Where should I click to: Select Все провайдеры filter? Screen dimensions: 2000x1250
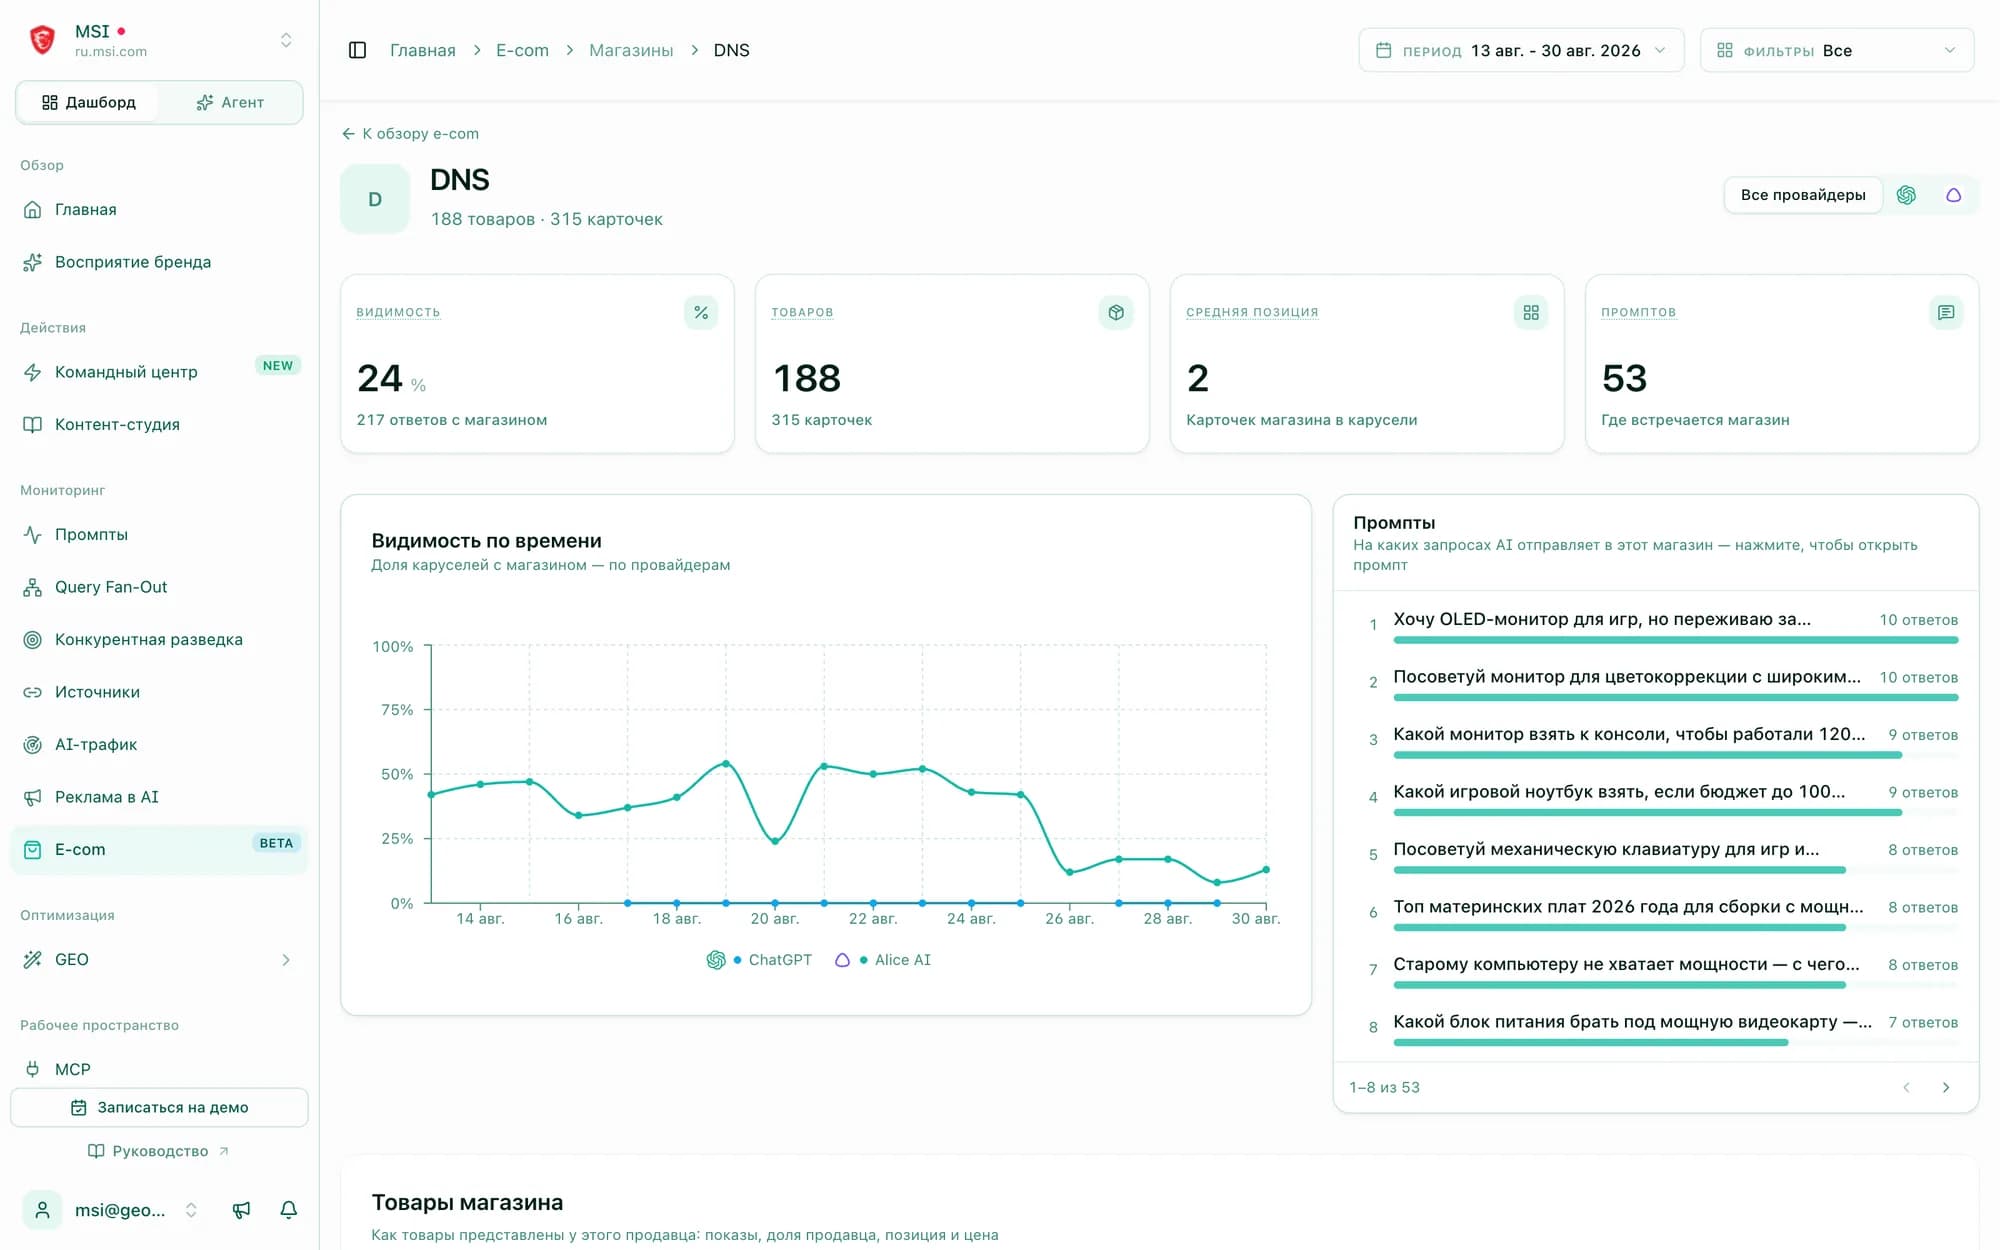coord(1803,195)
